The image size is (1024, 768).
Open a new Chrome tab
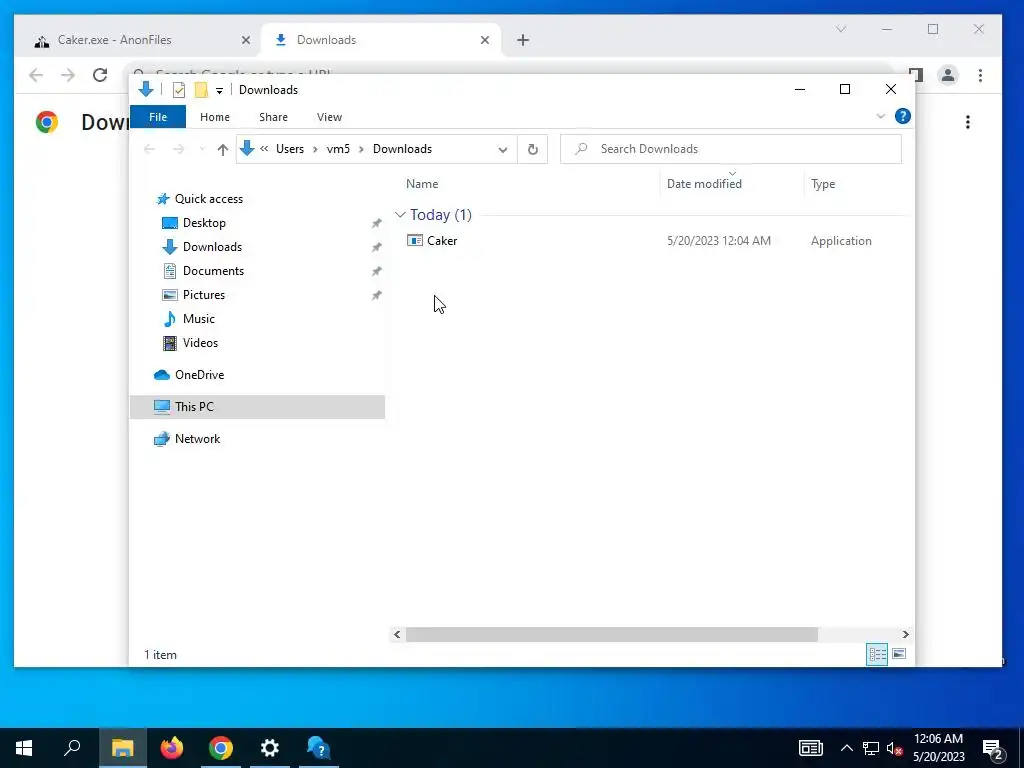click(x=522, y=40)
